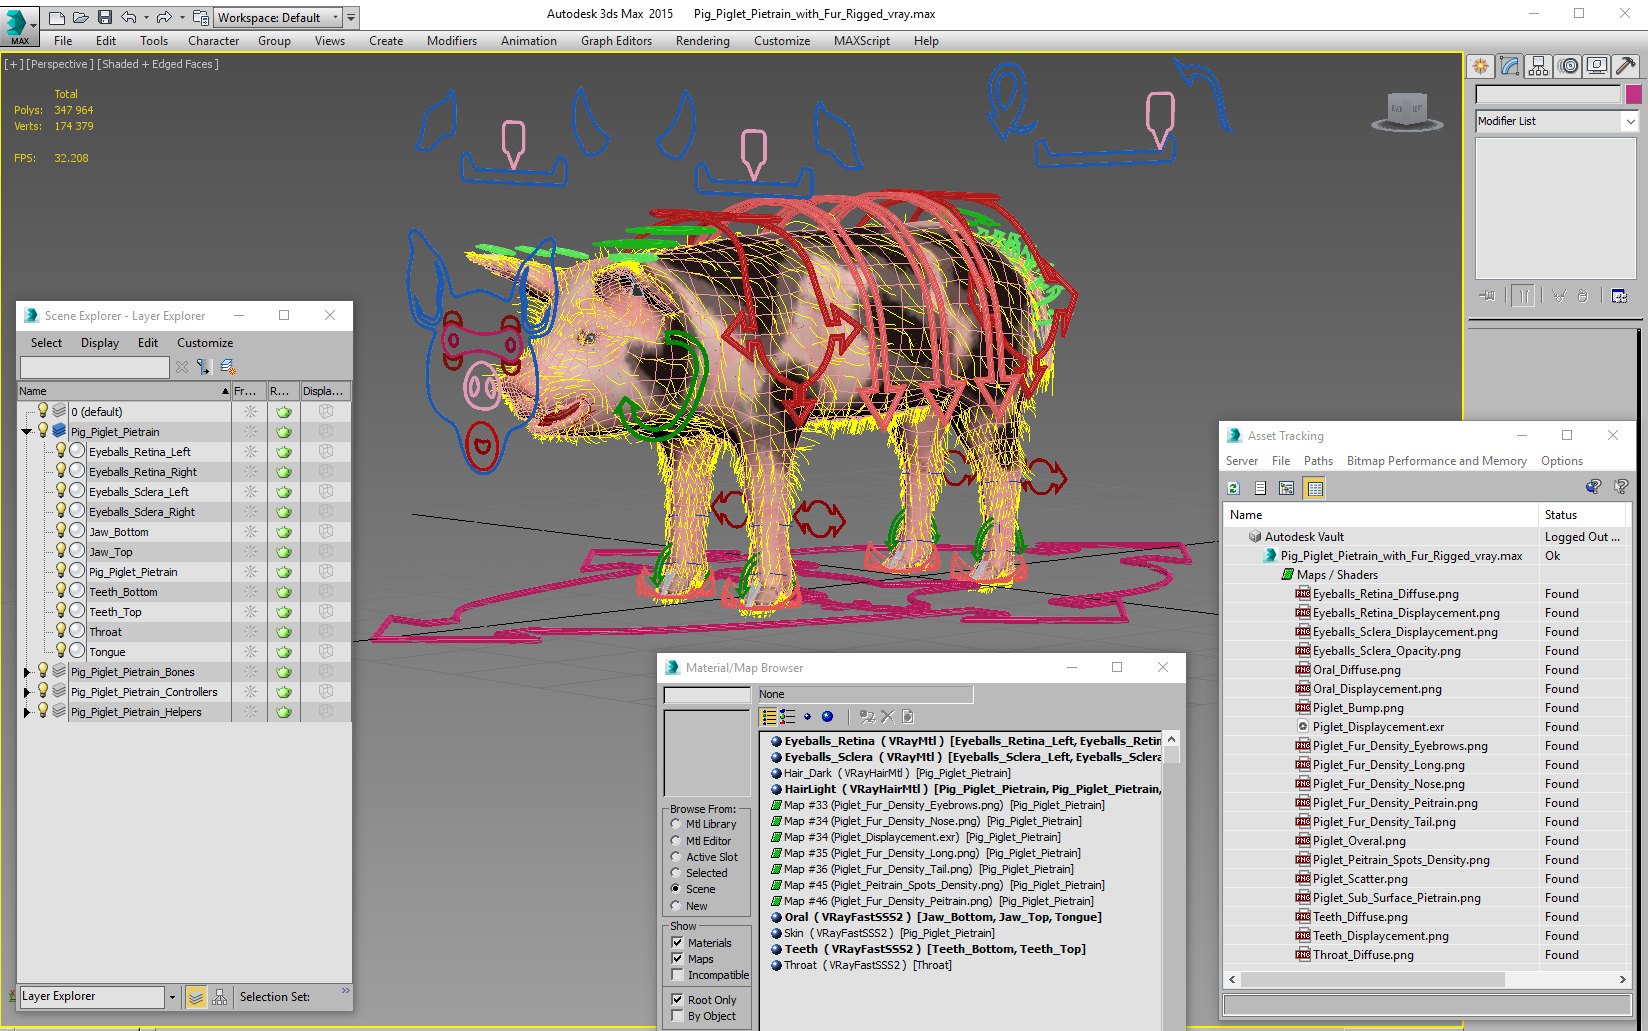Screen dimensions: 1648x1031
Task: Click the Status Log icon in Asset Tracking
Action: click(1260, 488)
